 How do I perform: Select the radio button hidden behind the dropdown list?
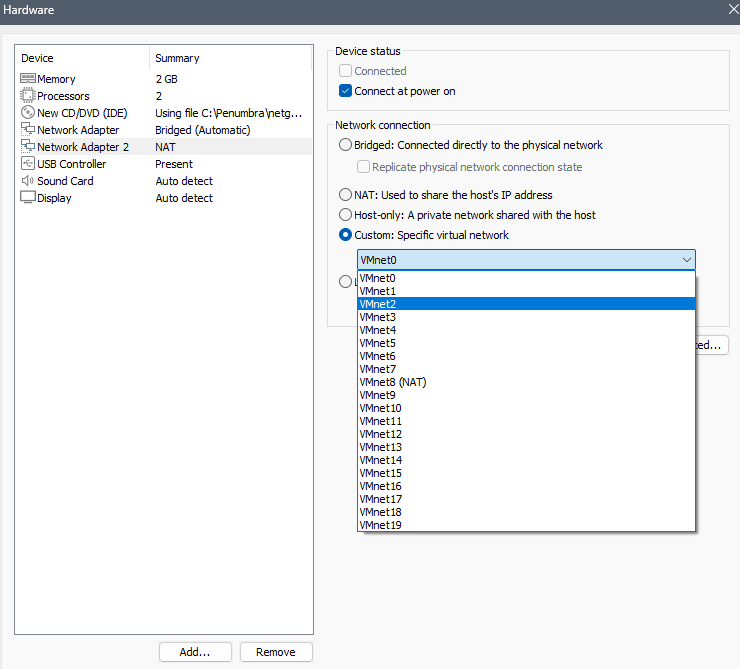click(345, 282)
